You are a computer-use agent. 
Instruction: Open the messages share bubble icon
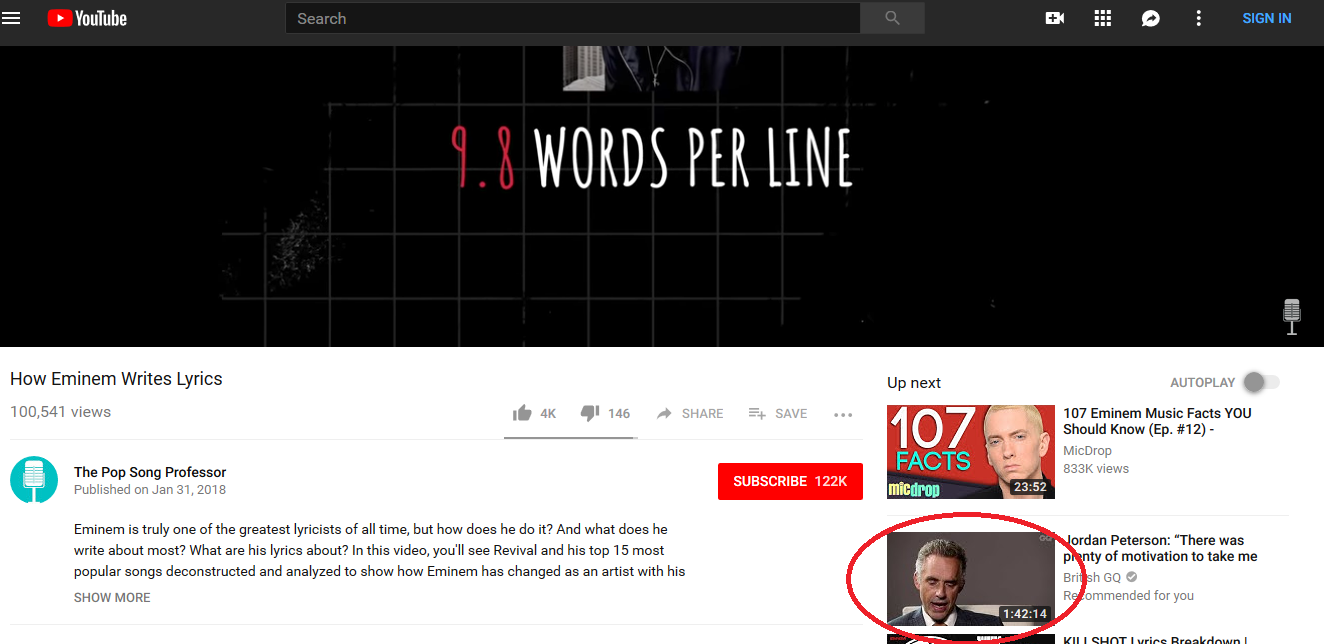coord(1151,18)
